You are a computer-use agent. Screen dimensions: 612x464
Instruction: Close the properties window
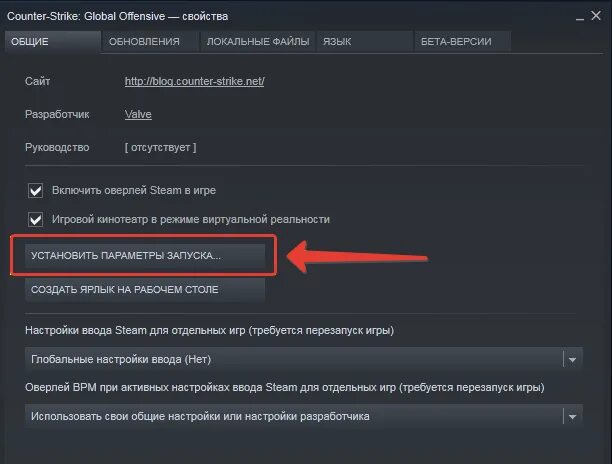596,16
